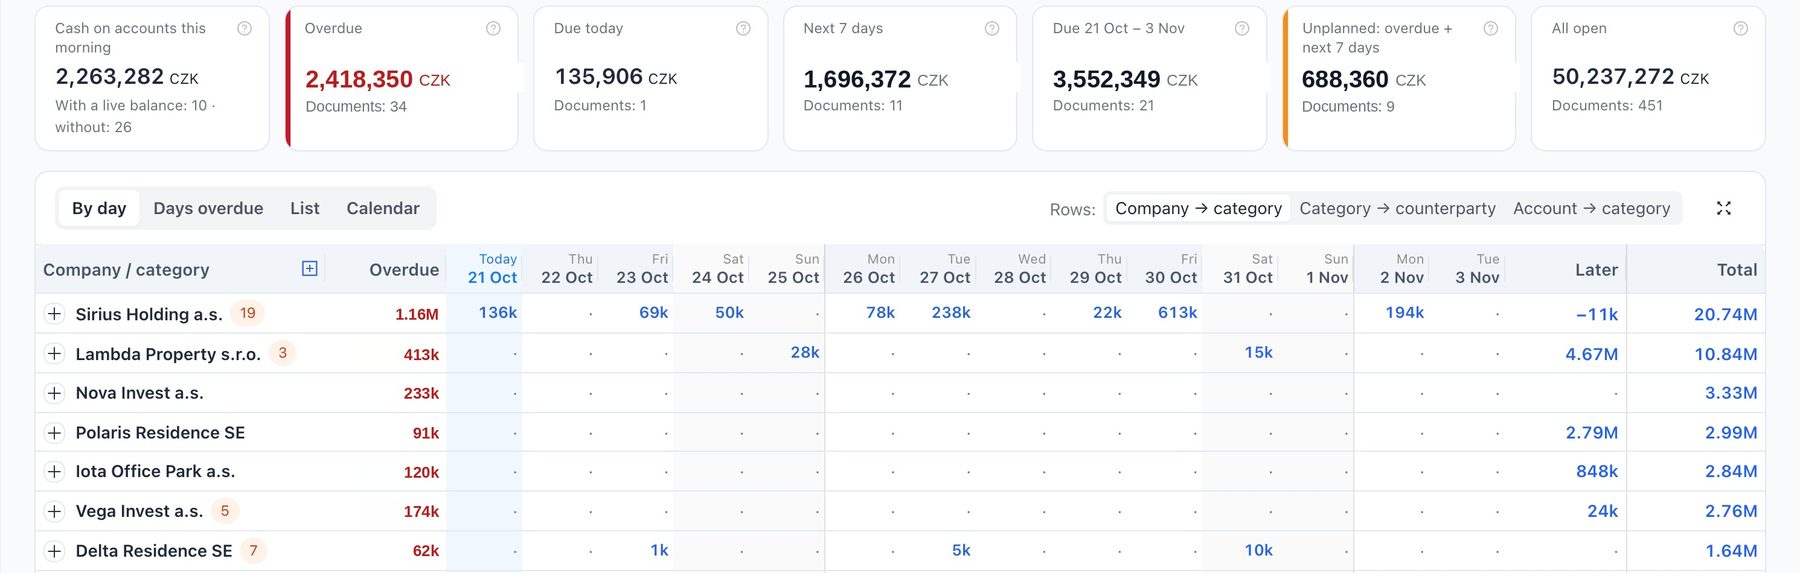Click Delta Residence total 1.64M
The image size is (1800, 573).
(1731, 551)
